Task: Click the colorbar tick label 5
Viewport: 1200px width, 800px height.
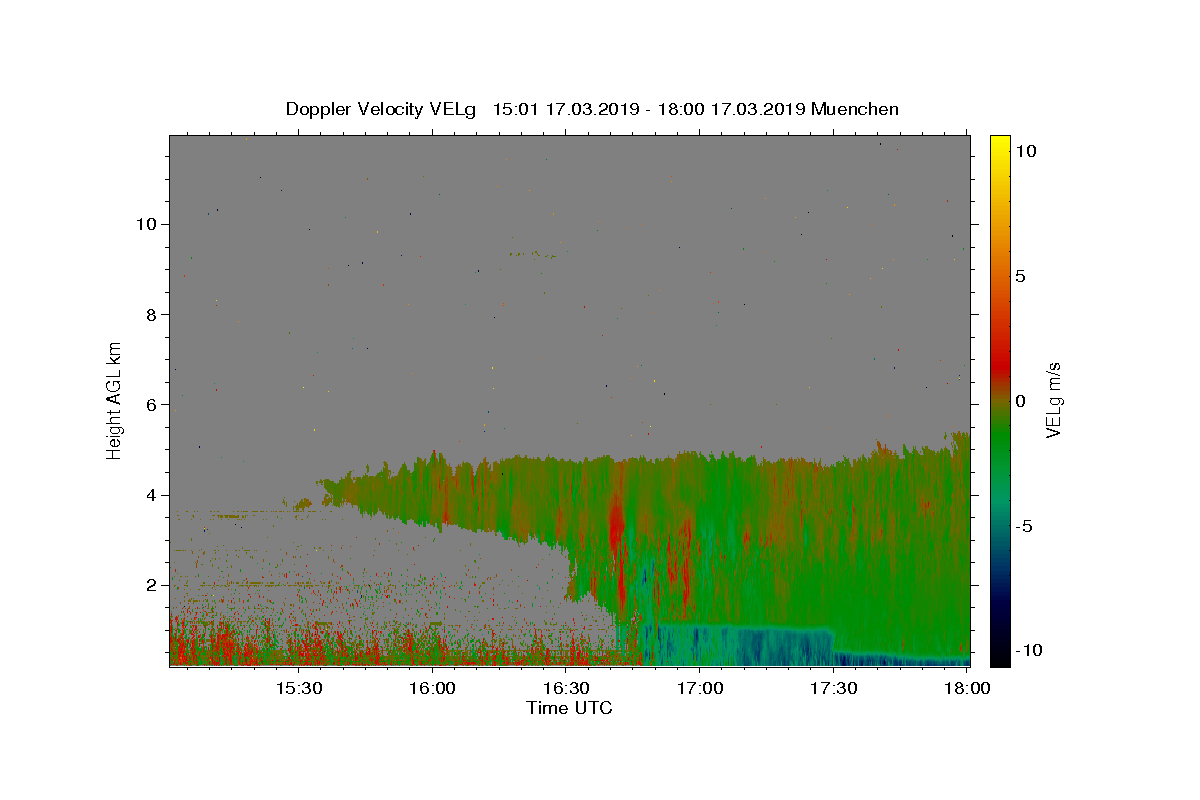Action: [x=1020, y=276]
